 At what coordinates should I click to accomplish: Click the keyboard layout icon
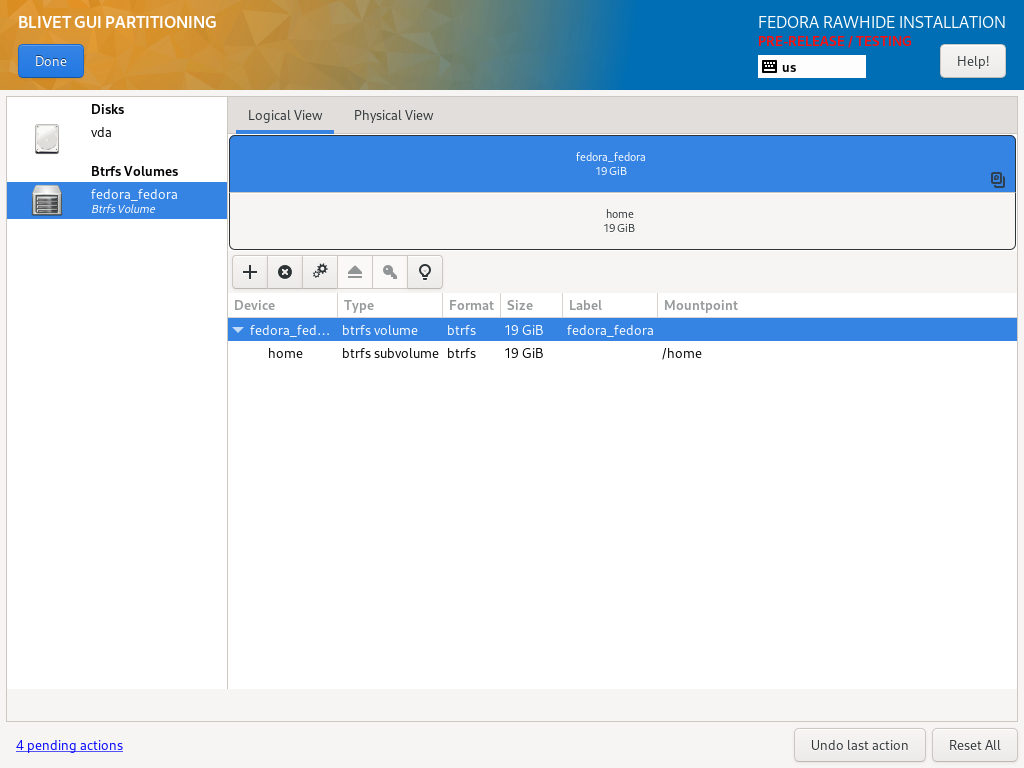point(769,67)
